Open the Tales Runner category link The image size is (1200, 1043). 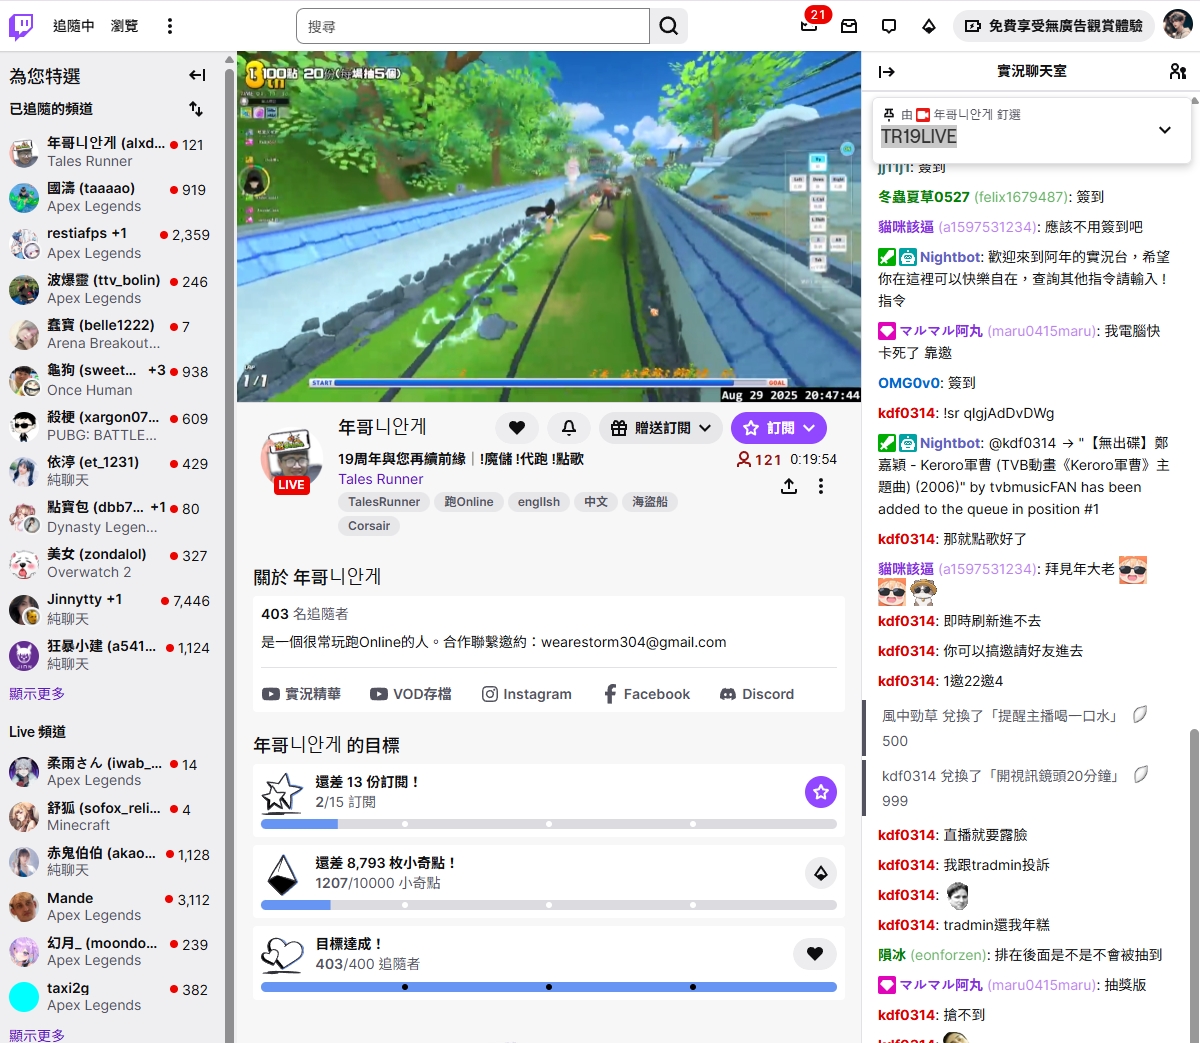(380, 479)
